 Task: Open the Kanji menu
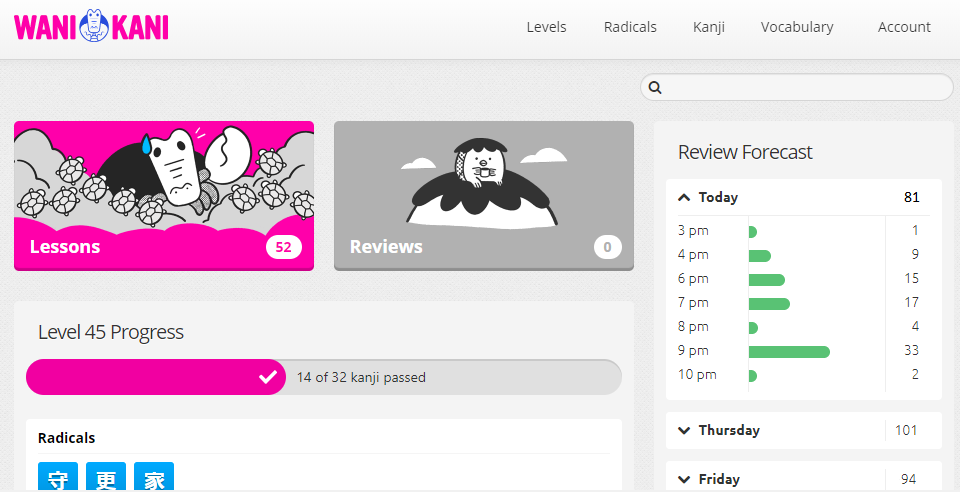(709, 27)
